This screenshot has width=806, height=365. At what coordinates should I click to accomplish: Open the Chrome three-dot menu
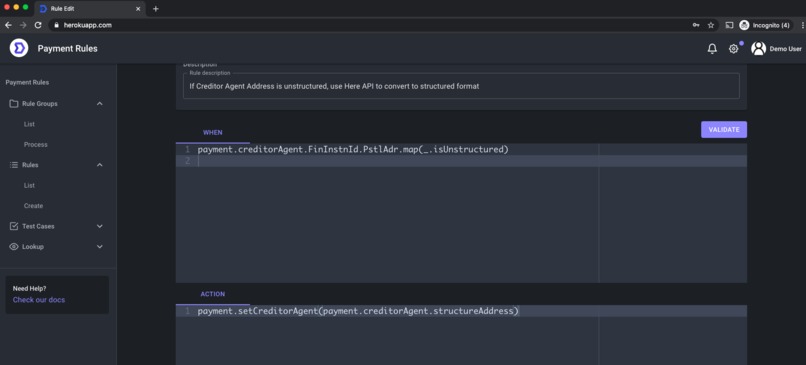(x=802, y=25)
